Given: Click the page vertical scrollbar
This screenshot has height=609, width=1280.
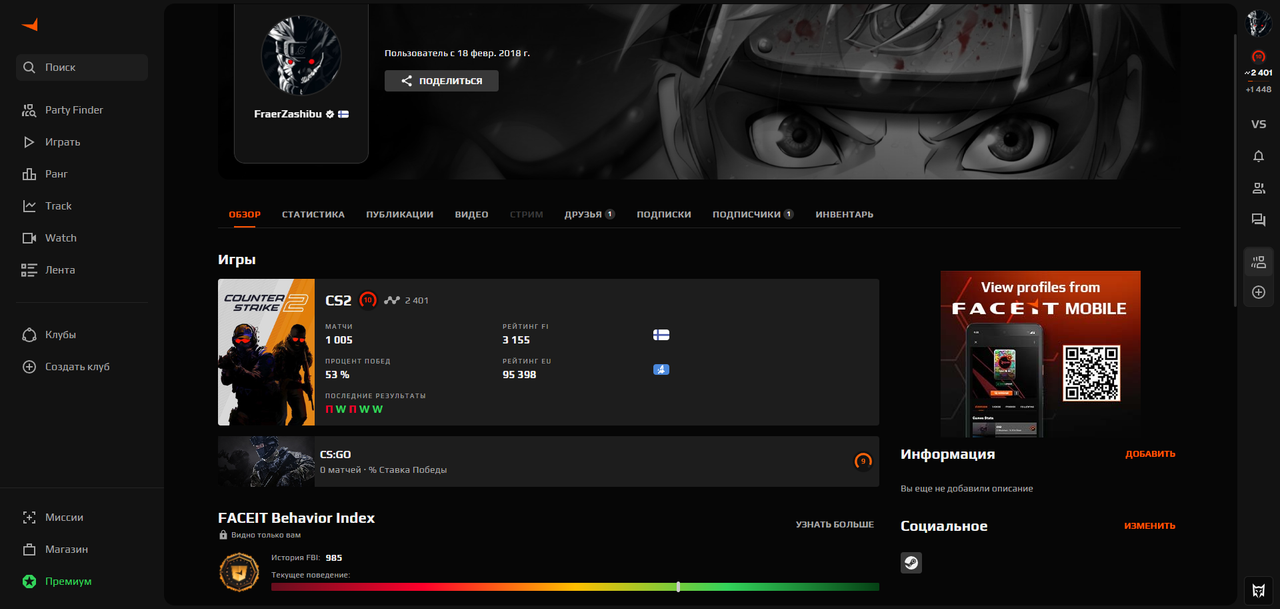Looking at the screenshot, I should point(1237,170).
